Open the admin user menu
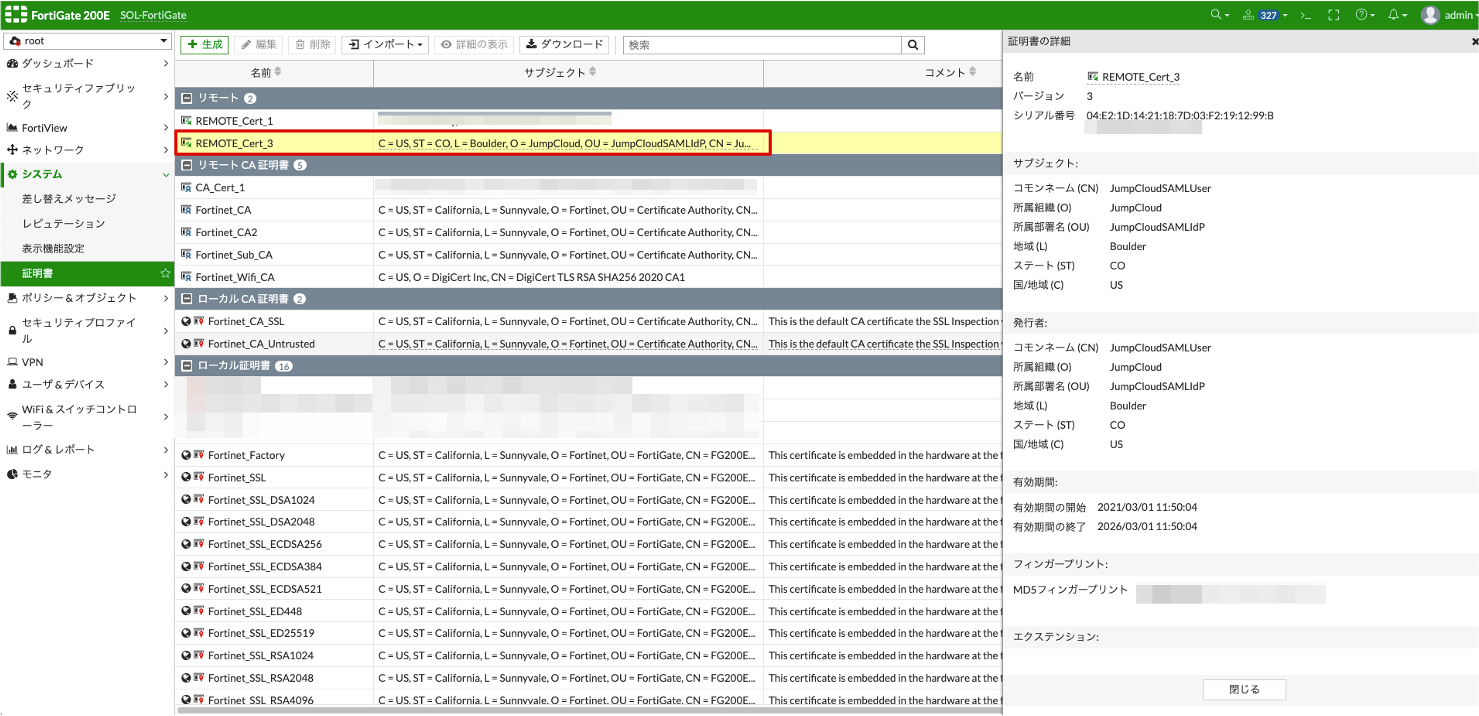The width and height of the screenshot is (1479, 716). pyautogui.click(x=1447, y=15)
